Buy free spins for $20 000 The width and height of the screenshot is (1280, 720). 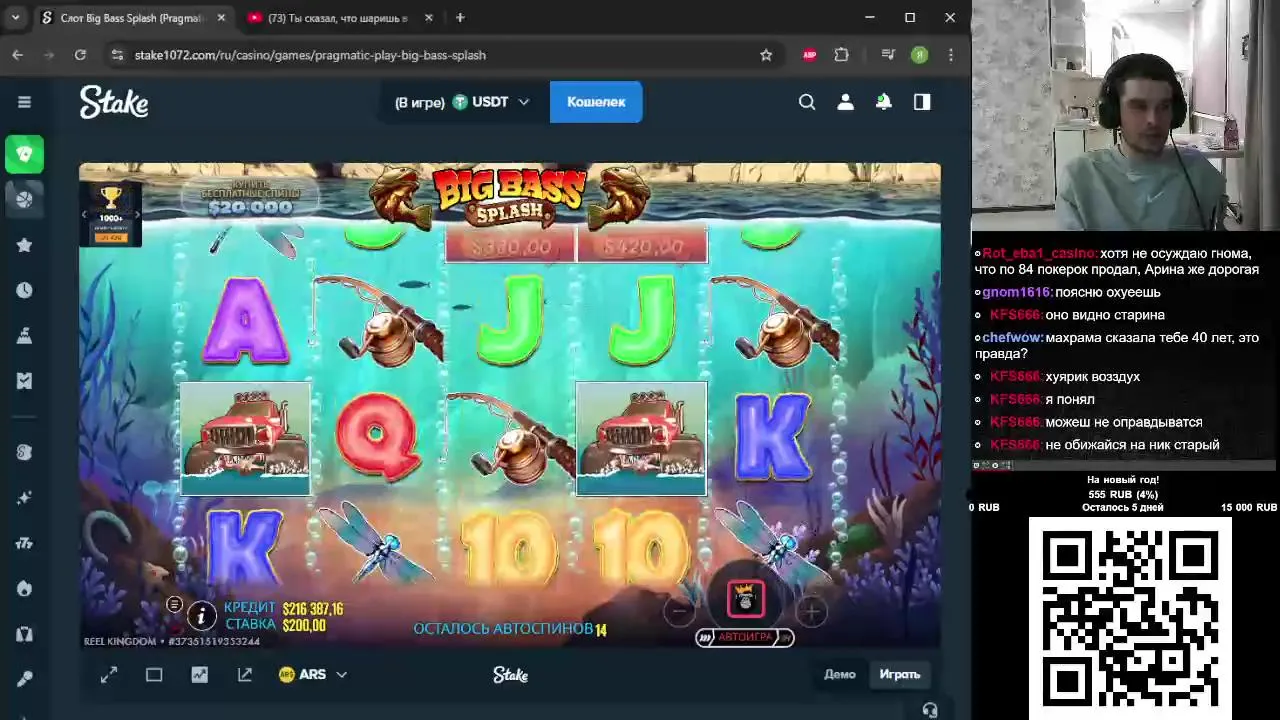pos(250,199)
